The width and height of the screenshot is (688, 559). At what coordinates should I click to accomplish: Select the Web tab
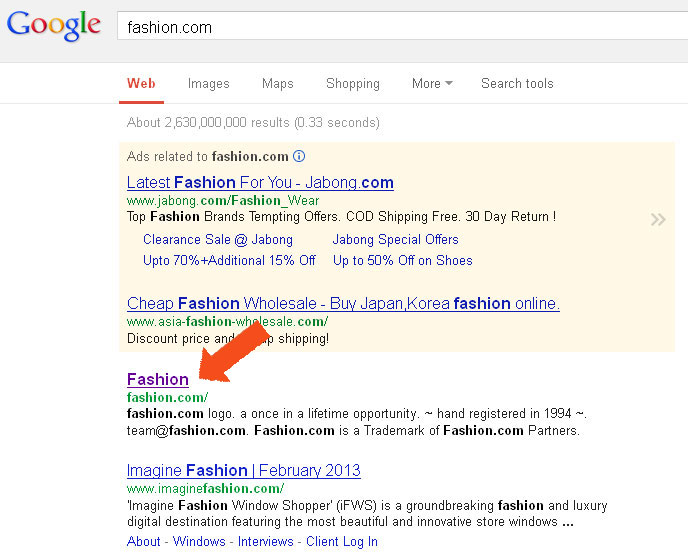(x=141, y=84)
